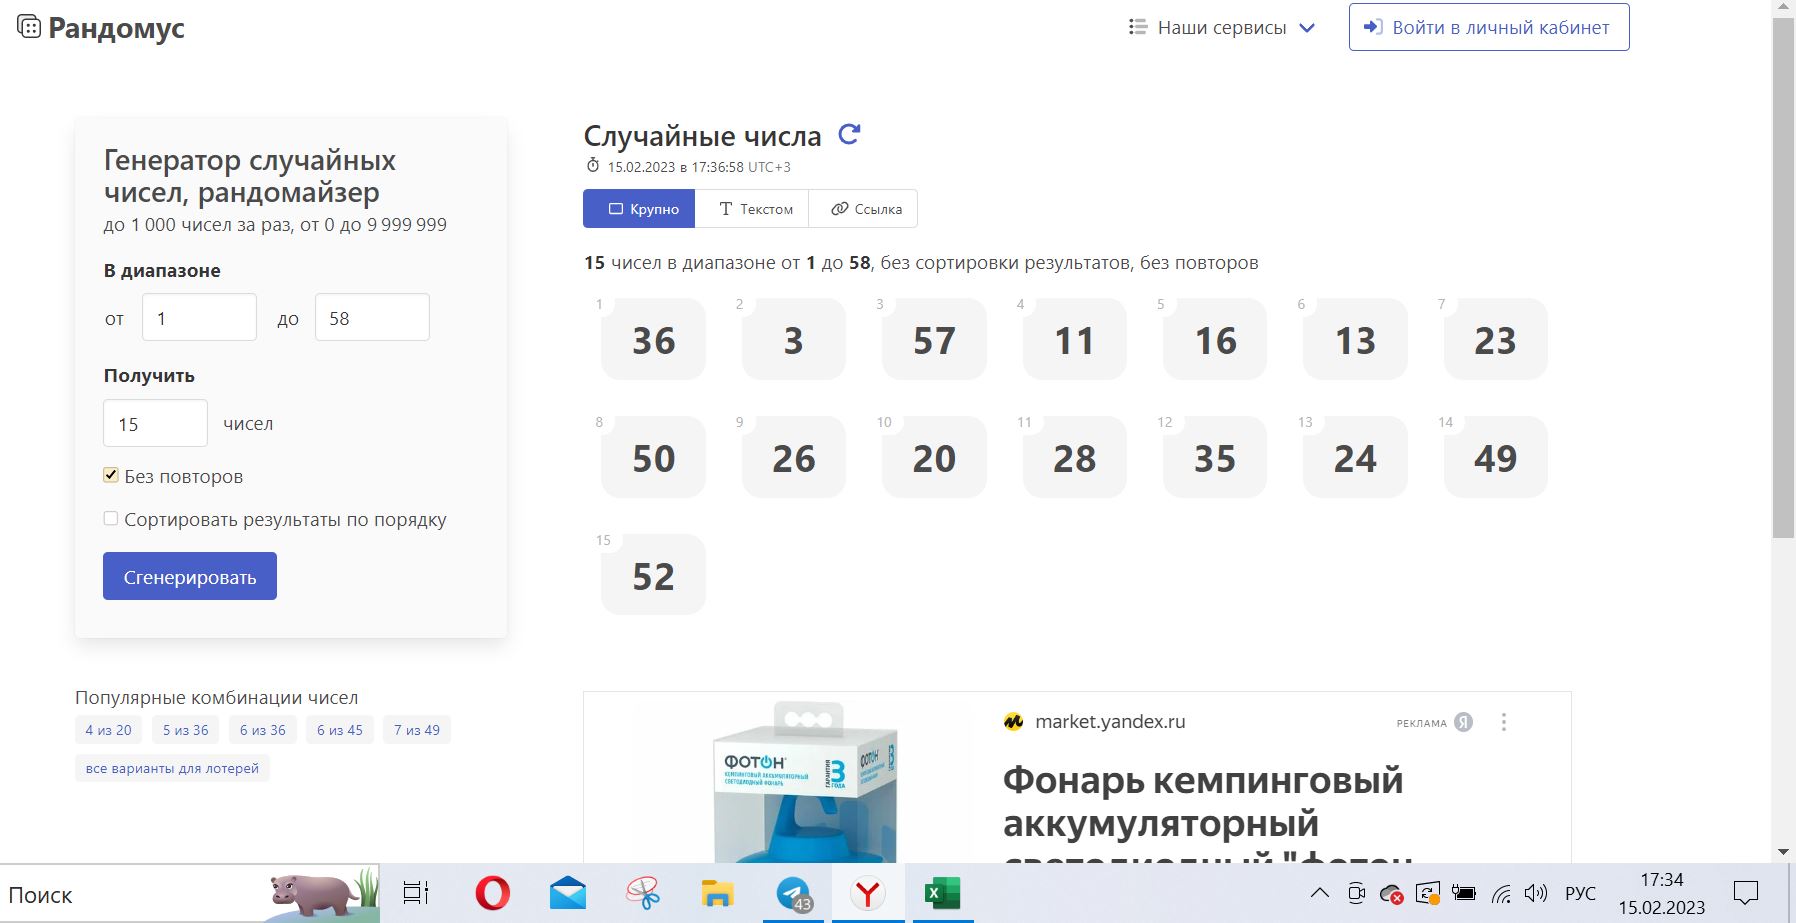Open Telegram with 43 unread messages
This screenshot has width=1796, height=923.
click(x=793, y=894)
